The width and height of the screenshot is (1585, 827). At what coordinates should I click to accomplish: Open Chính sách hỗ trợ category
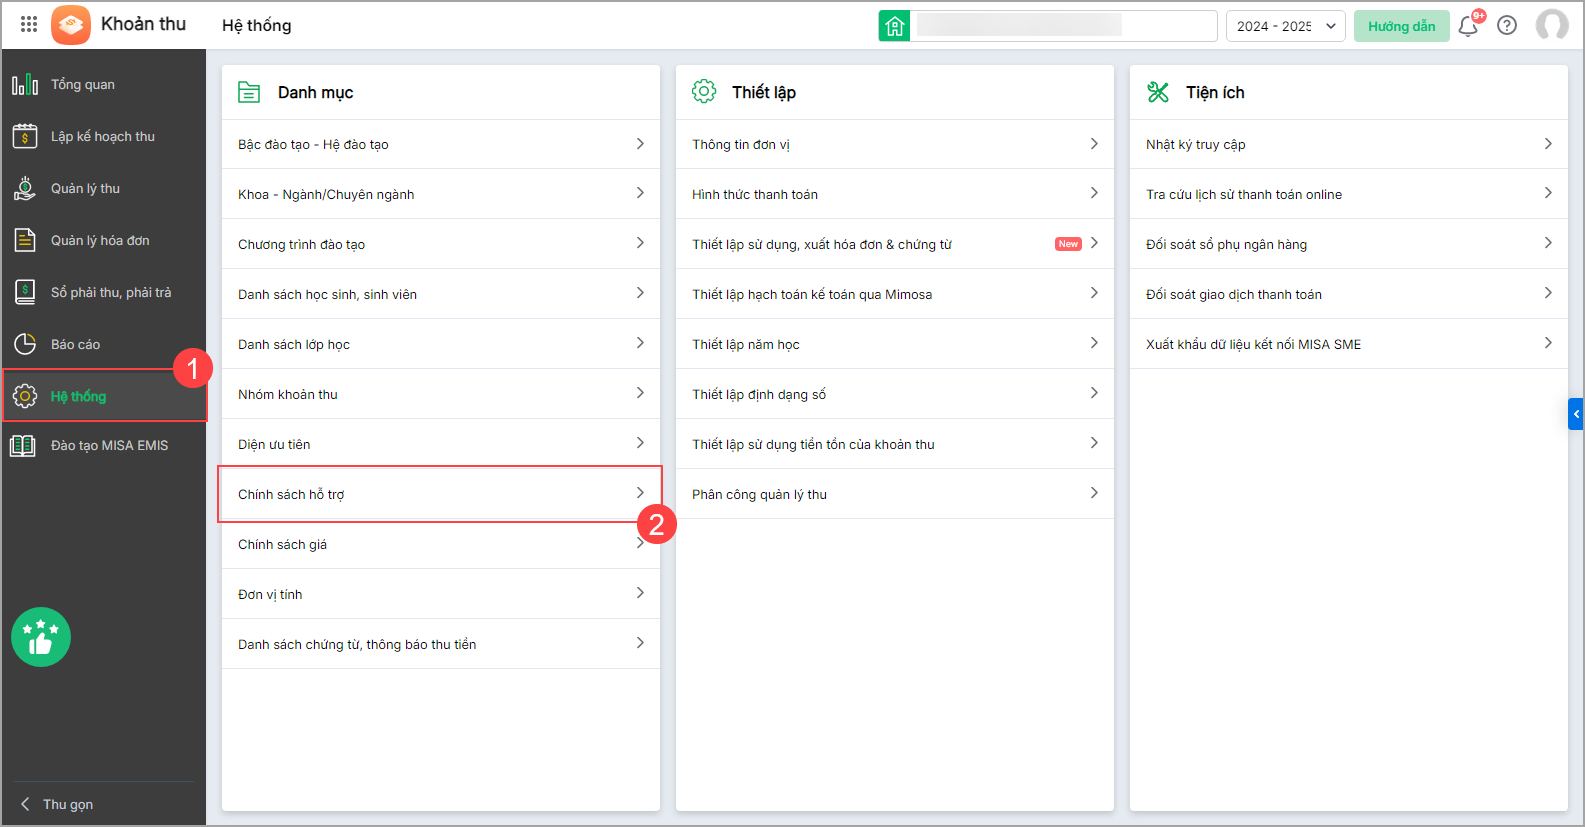pyautogui.click(x=440, y=494)
